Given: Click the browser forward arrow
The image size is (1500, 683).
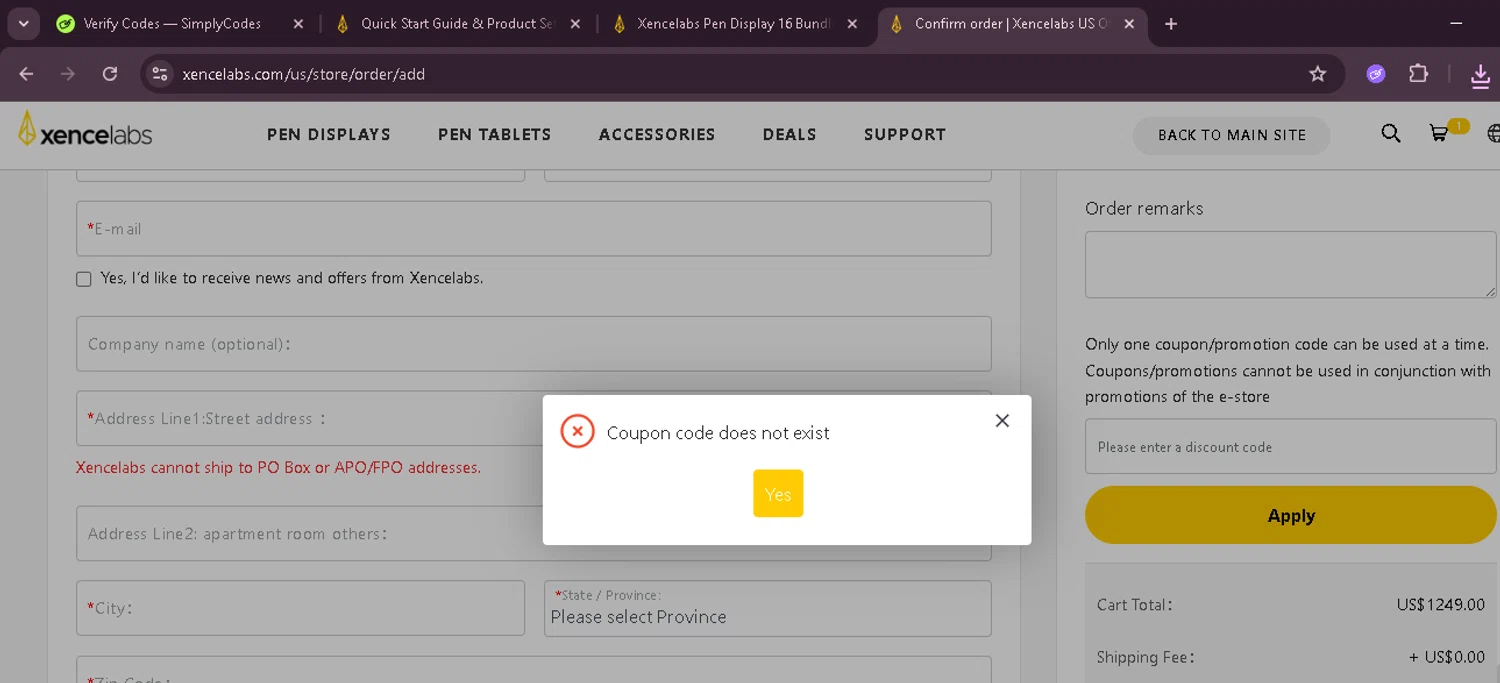Looking at the screenshot, I should tap(68, 74).
